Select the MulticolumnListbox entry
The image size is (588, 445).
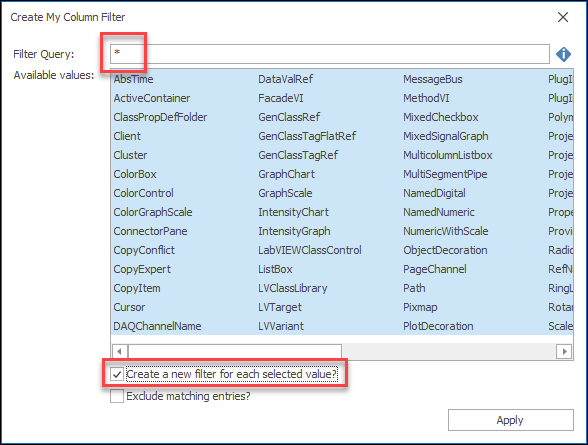(x=448, y=155)
